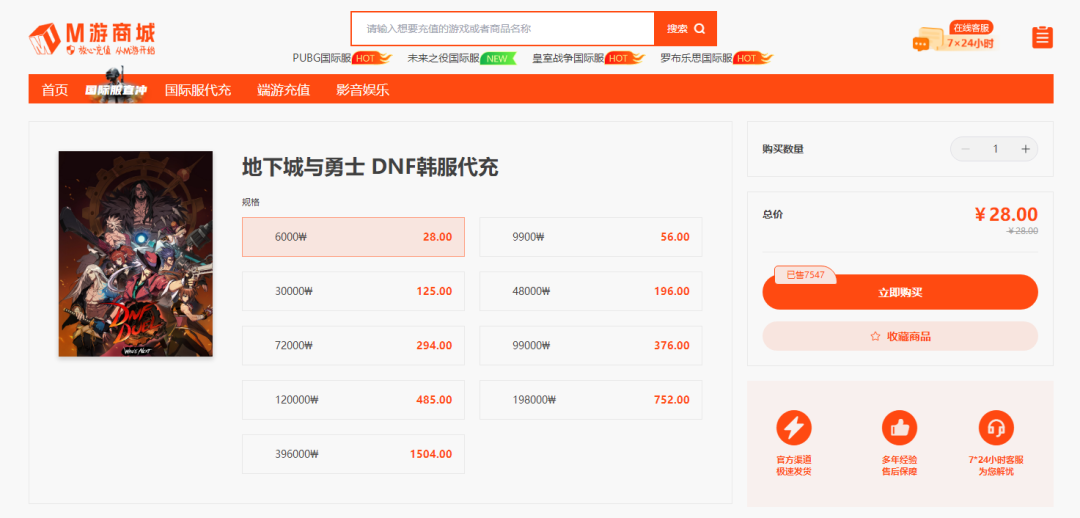Image resolution: width=1080 pixels, height=518 pixels.
Task: Select the 6000₩ option for 28.00
Action: (353, 237)
